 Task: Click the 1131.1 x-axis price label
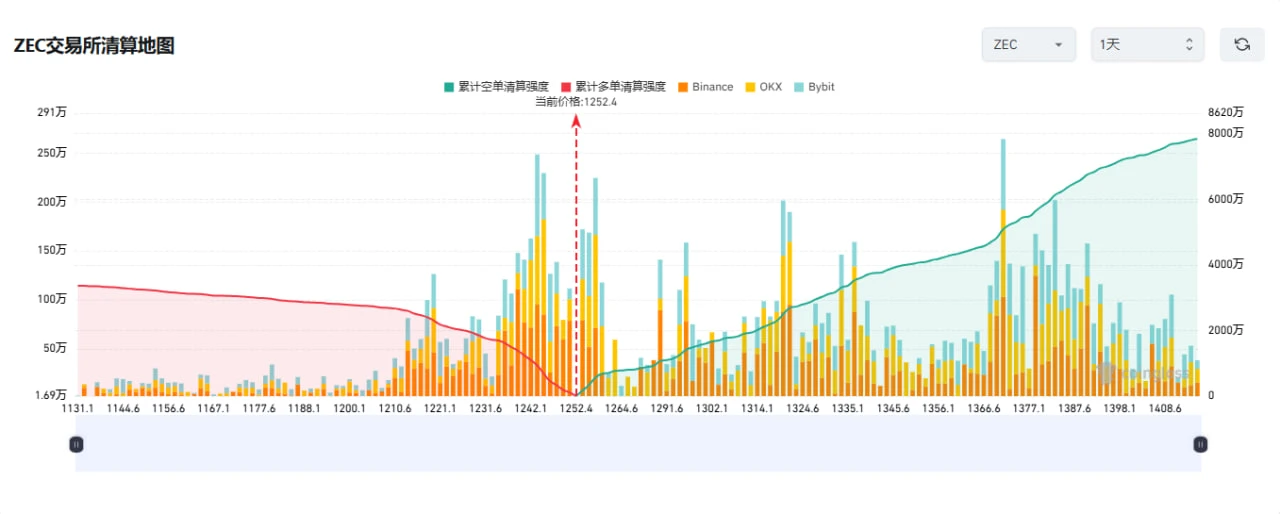point(78,408)
